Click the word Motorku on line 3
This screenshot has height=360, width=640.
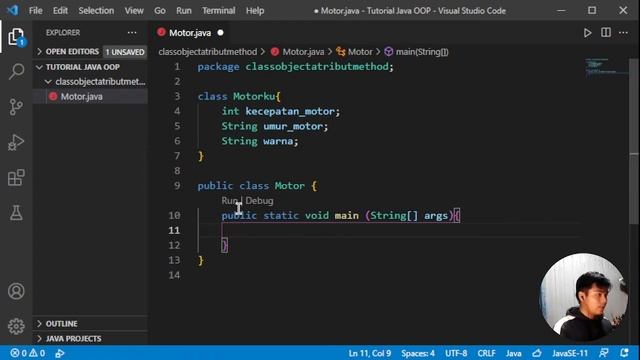(254, 97)
